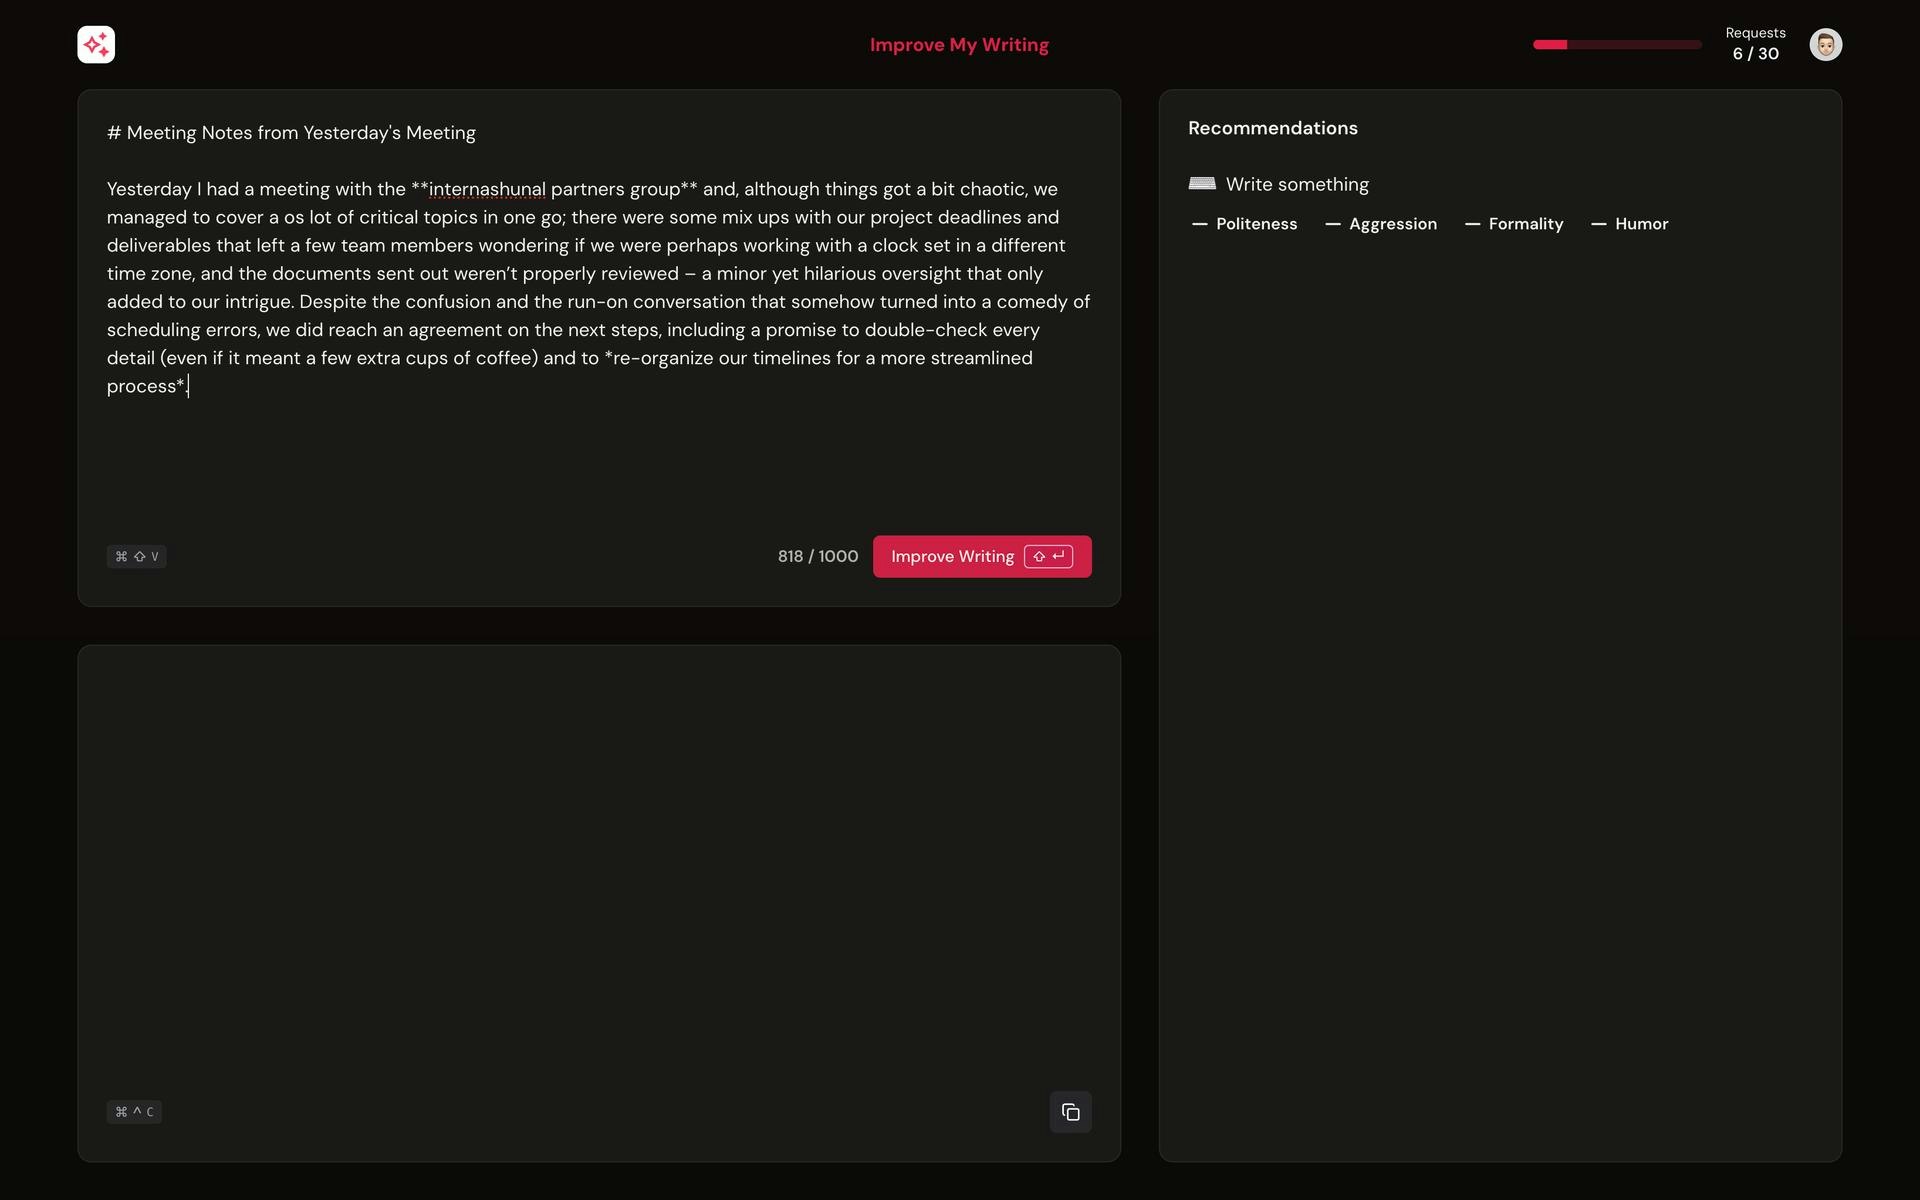Open the user avatar profile menu
Image resolution: width=1920 pixels, height=1200 pixels.
(x=1825, y=45)
